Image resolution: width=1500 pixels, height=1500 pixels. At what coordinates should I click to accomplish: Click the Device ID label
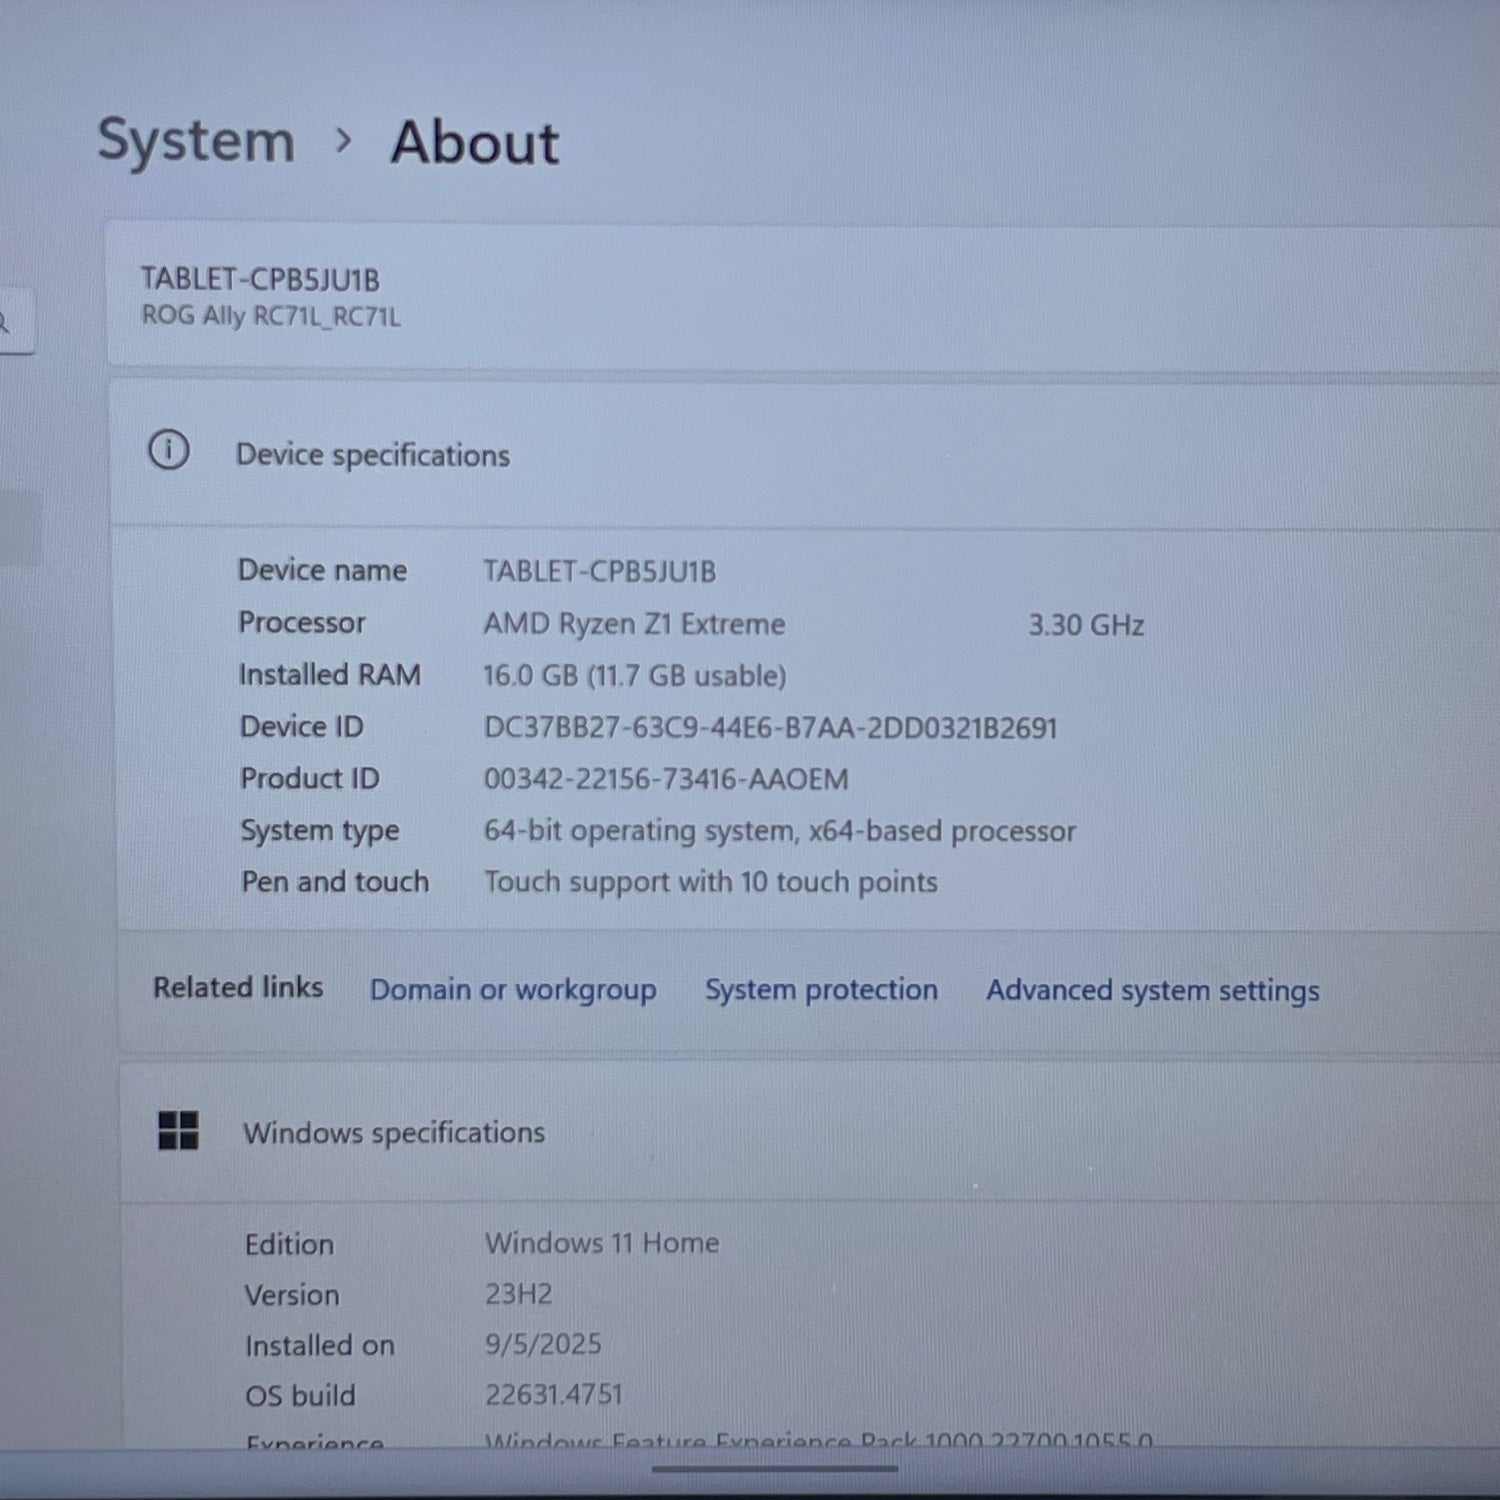click(302, 726)
